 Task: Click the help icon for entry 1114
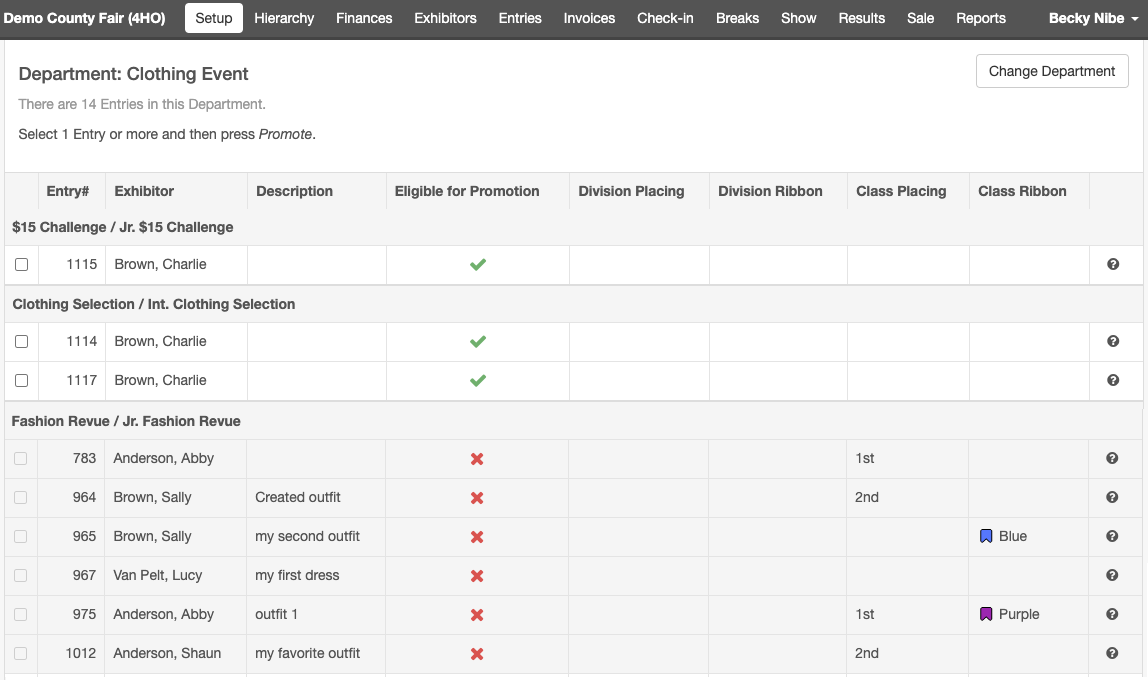pyautogui.click(x=1113, y=341)
